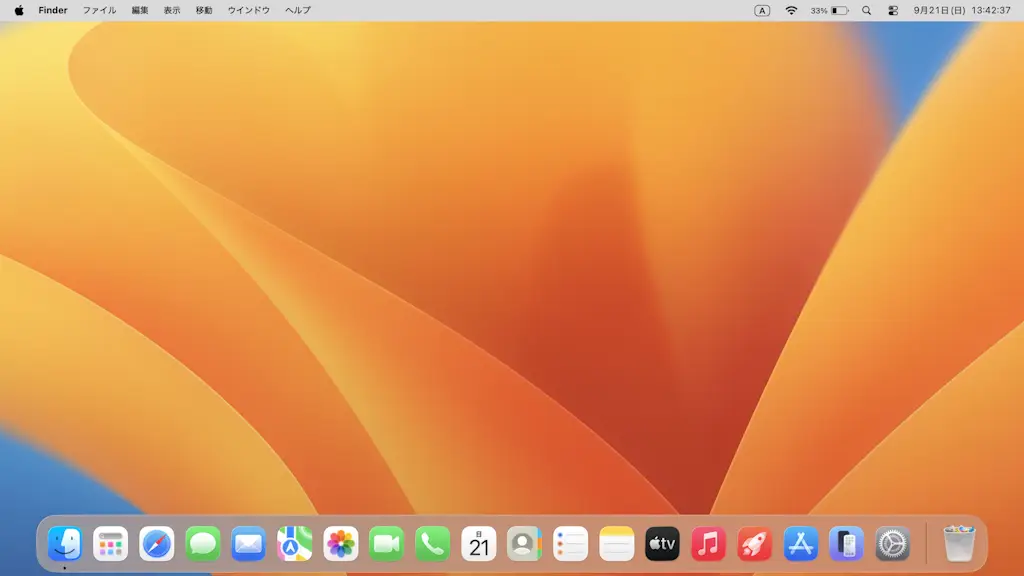Viewport: 1024px width, 576px height.
Task: Open Spotlight search
Action: [x=864, y=10]
